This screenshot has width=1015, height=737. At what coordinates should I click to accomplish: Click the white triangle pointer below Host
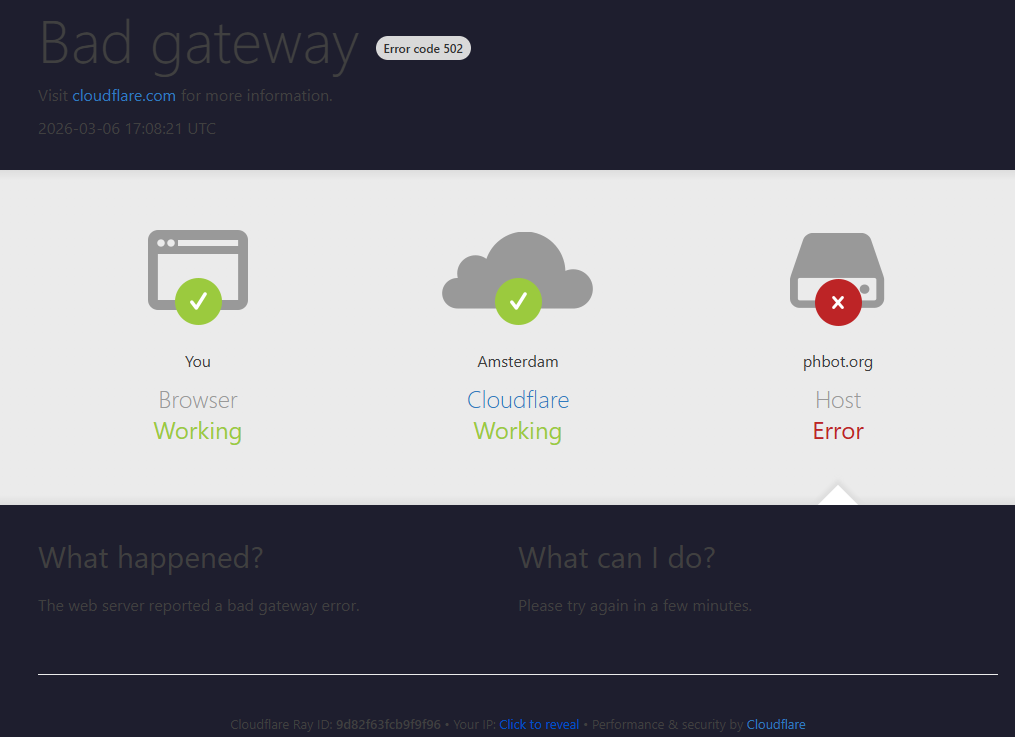[x=838, y=496]
